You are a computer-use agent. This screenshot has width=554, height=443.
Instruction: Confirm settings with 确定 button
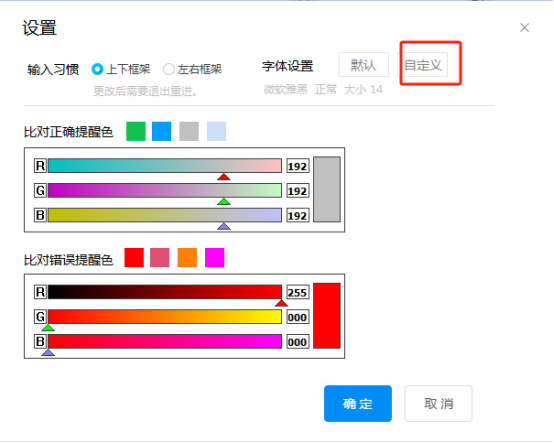[358, 403]
